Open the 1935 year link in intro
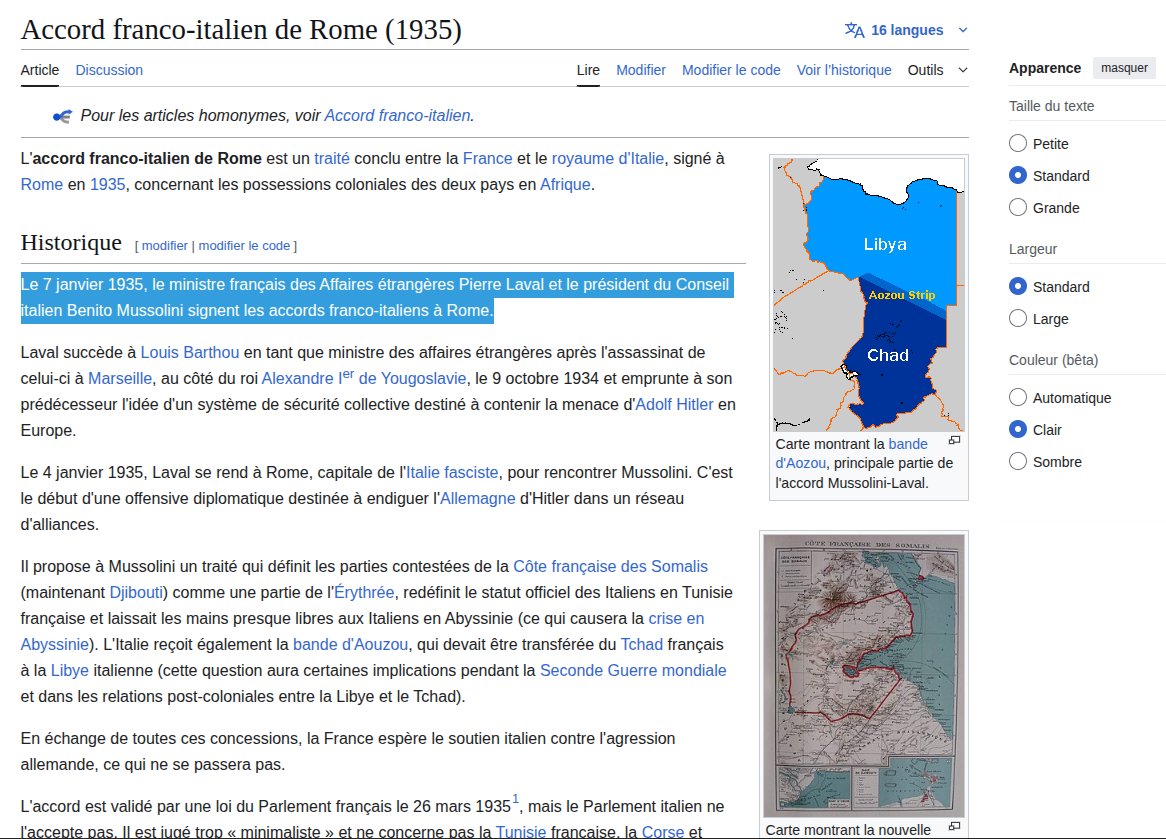 click(x=108, y=184)
